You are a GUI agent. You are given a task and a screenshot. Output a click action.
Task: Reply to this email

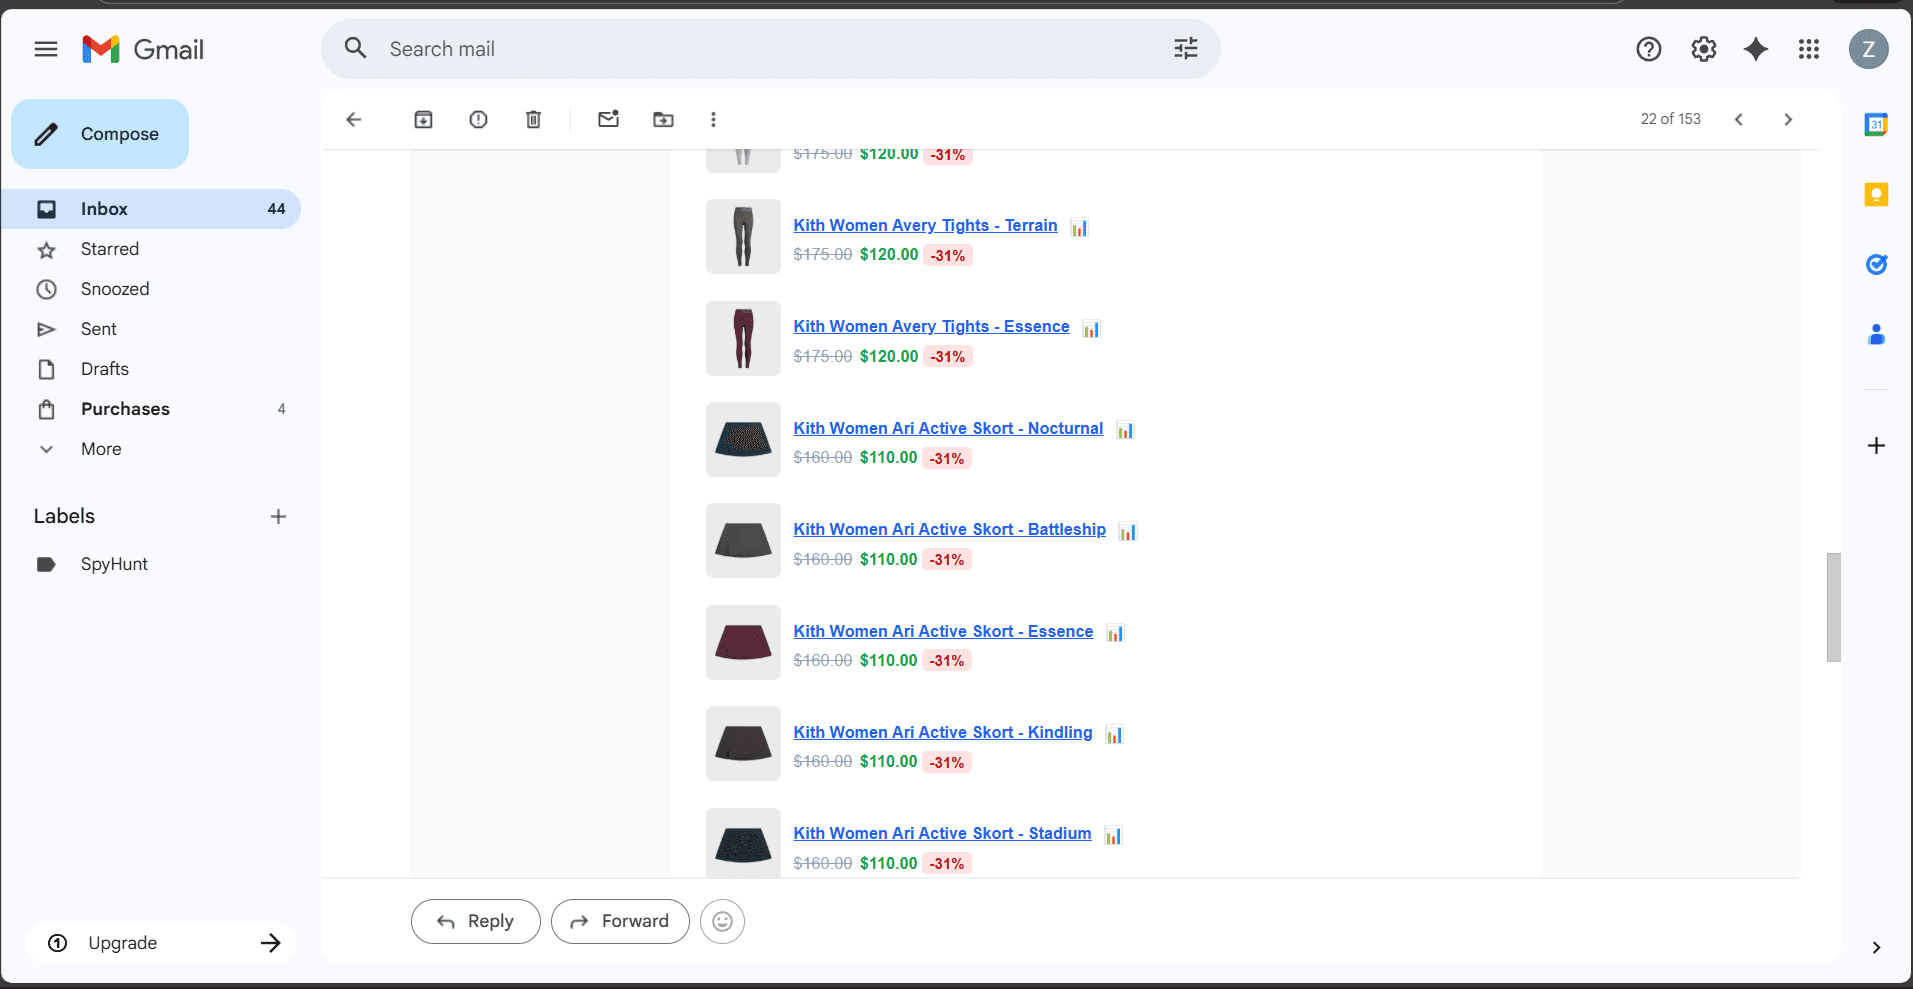pos(475,921)
